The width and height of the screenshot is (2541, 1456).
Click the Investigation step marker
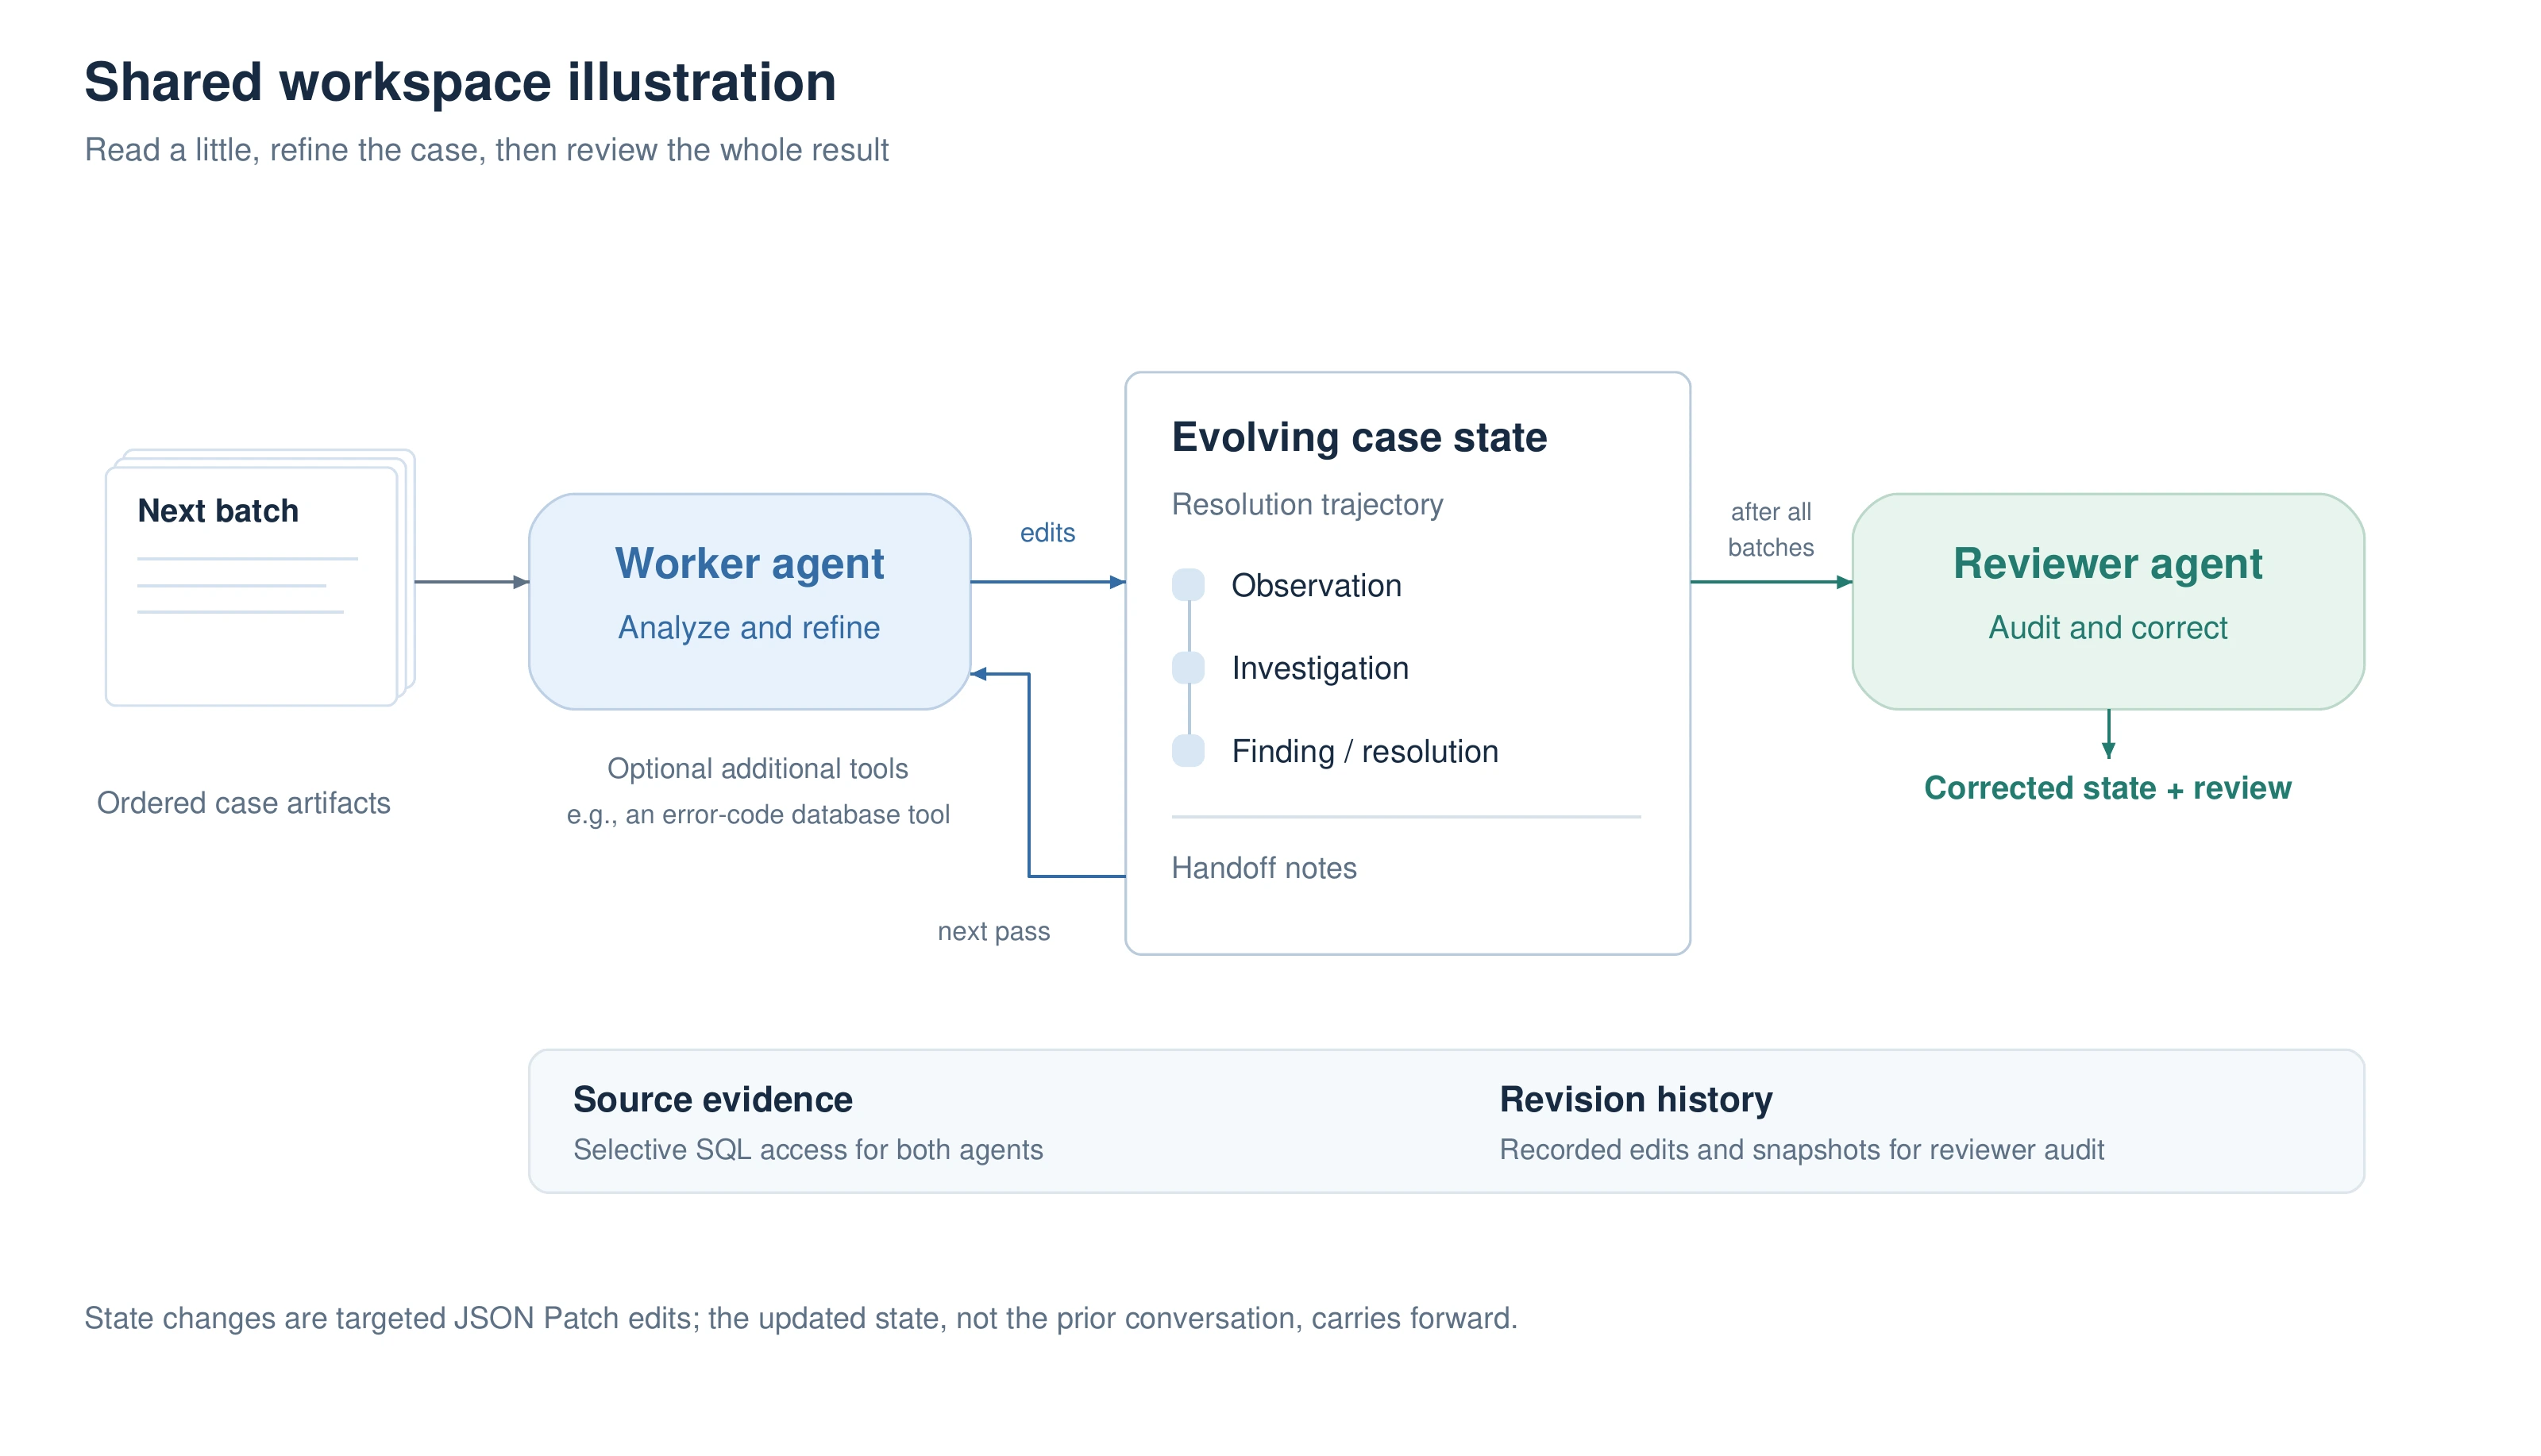1188,668
